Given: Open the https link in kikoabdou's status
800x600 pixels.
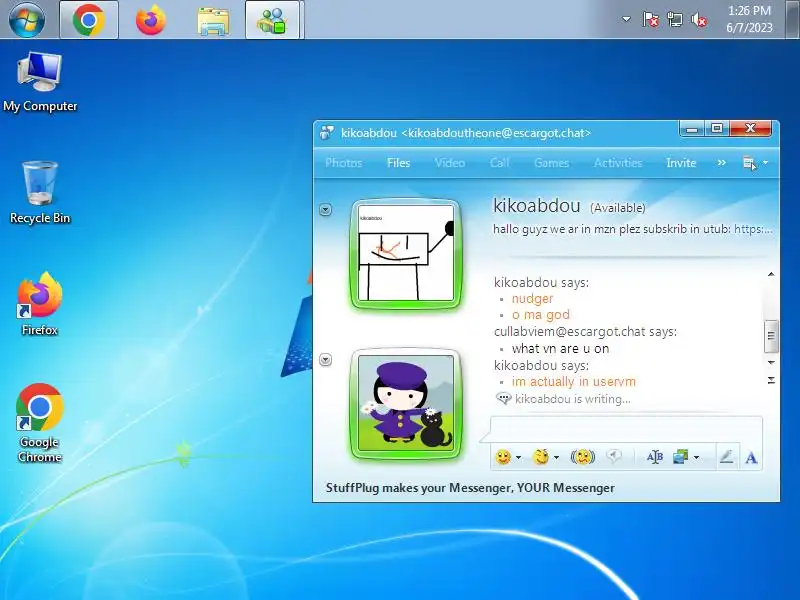Looking at the screenshot, I should point(753,229).
